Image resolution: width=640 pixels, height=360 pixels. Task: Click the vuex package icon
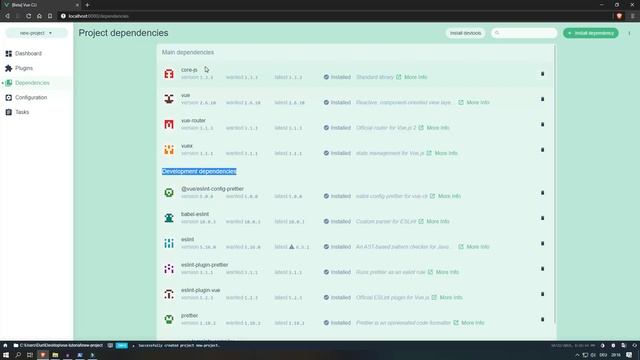169,150
